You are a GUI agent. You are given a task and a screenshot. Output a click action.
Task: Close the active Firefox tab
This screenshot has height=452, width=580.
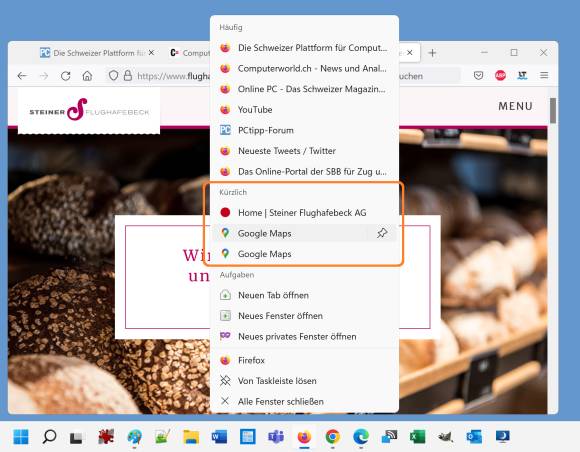(409, 53)
